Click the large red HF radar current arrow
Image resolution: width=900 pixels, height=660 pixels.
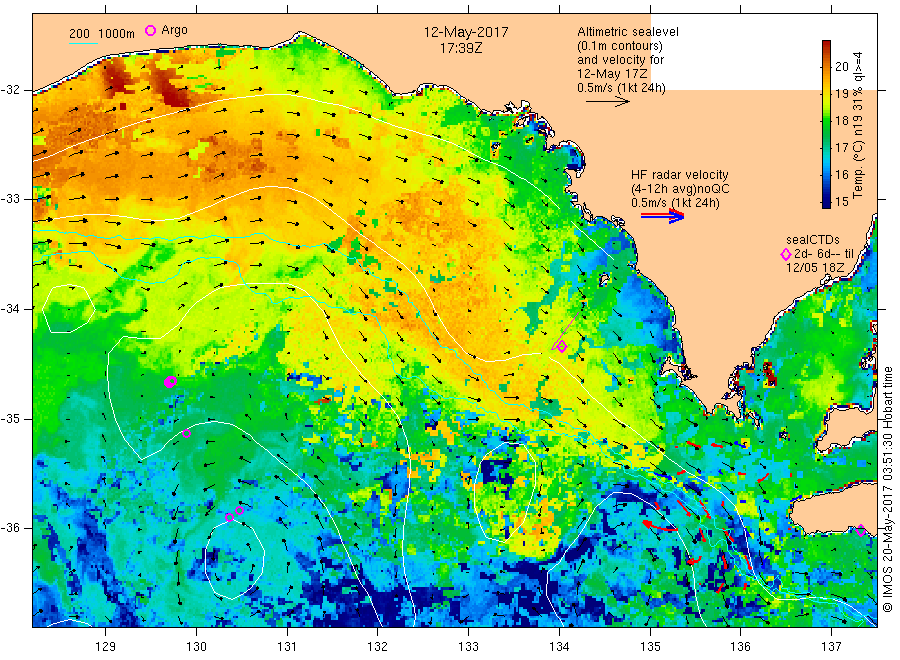659,526
